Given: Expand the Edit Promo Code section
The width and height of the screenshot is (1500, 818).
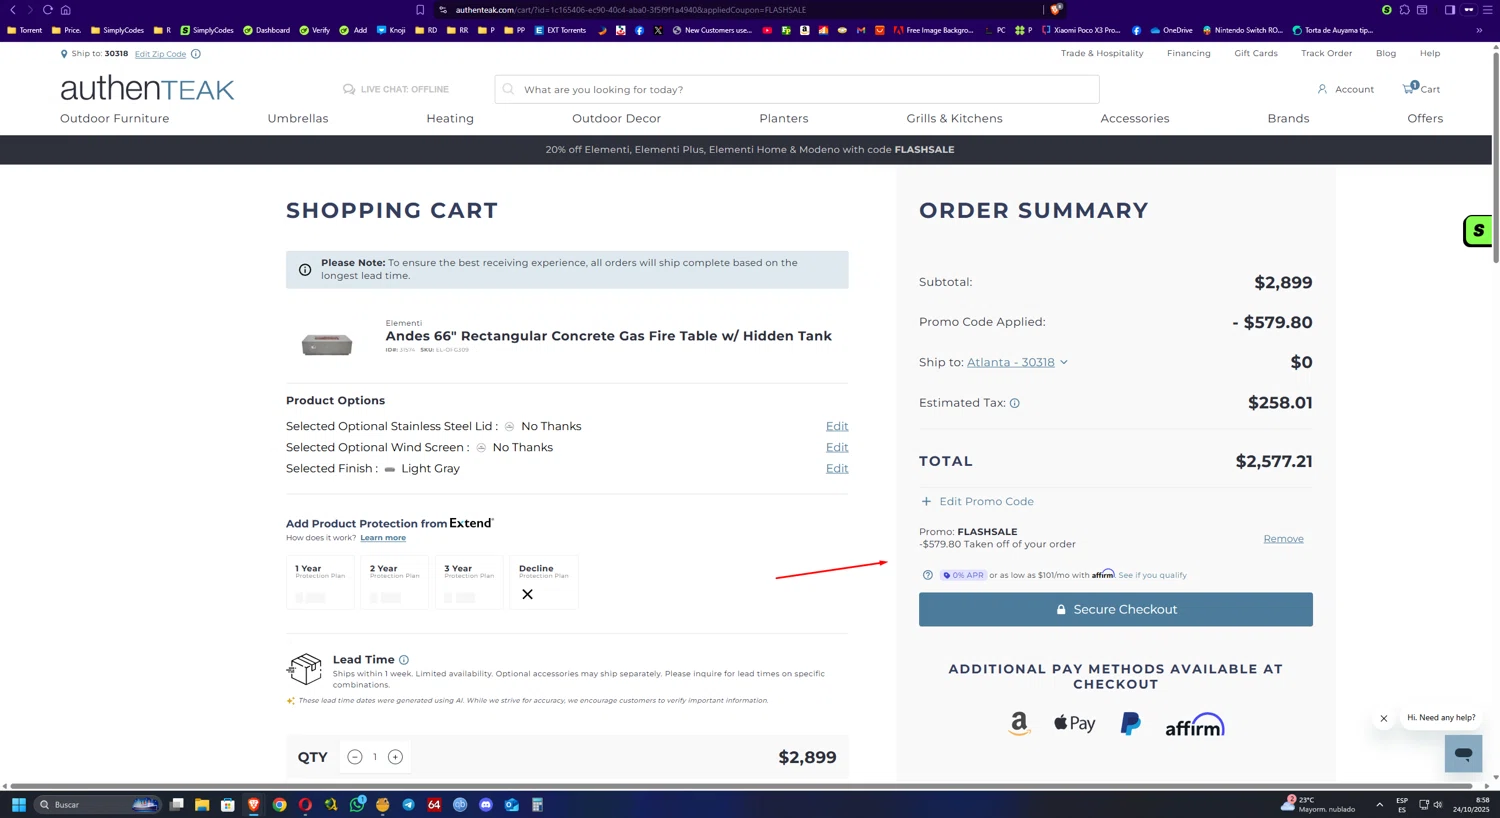Looking at the screenshot, I should click(977, 502).
